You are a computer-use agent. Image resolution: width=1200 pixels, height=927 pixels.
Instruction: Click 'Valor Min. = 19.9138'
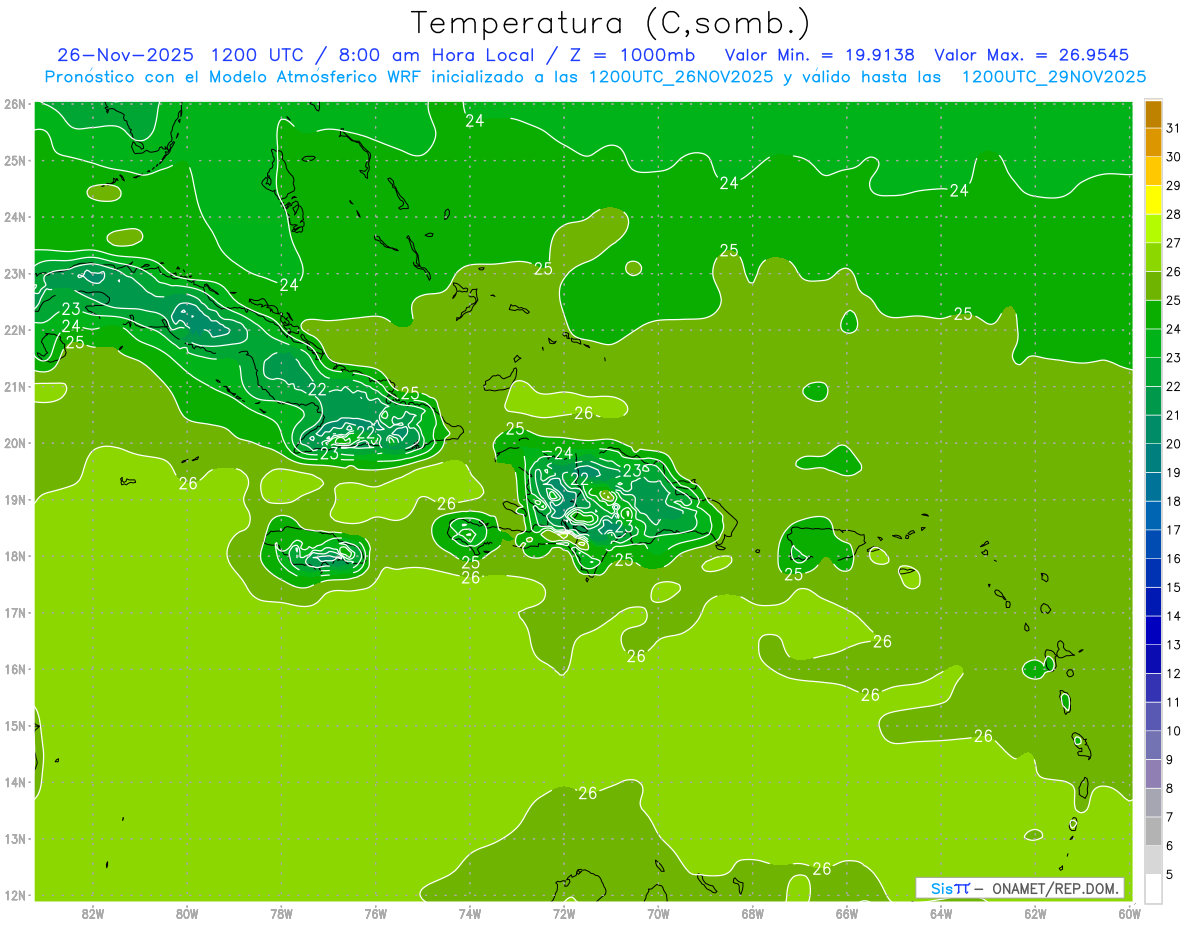819,54
